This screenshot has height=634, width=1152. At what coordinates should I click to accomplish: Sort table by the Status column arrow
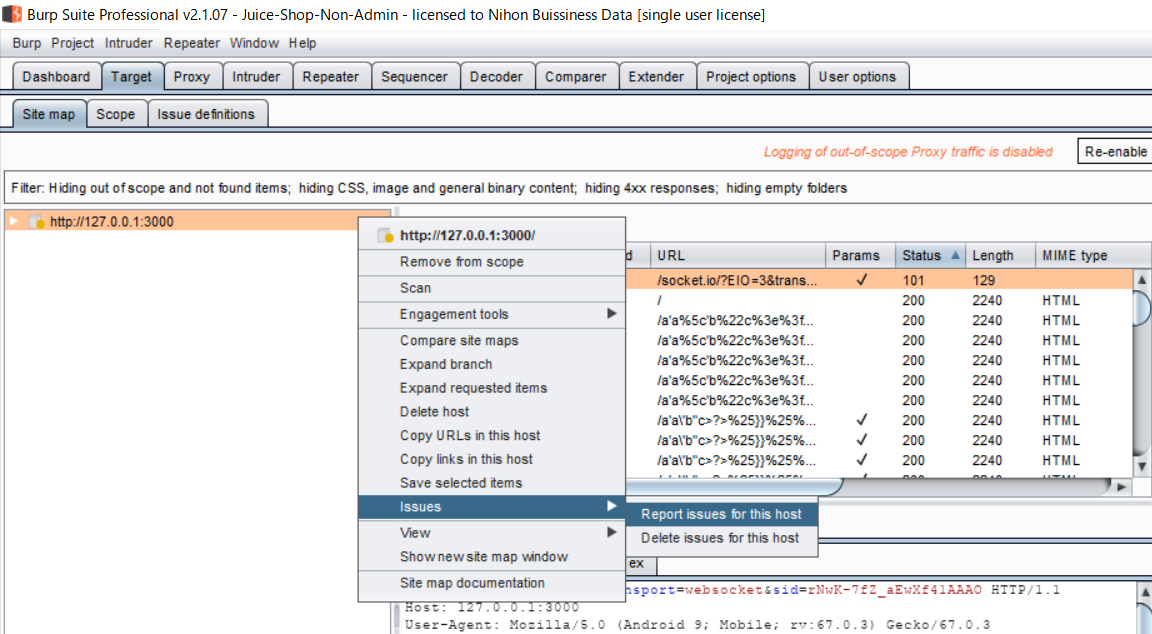[x=955, y=255]
